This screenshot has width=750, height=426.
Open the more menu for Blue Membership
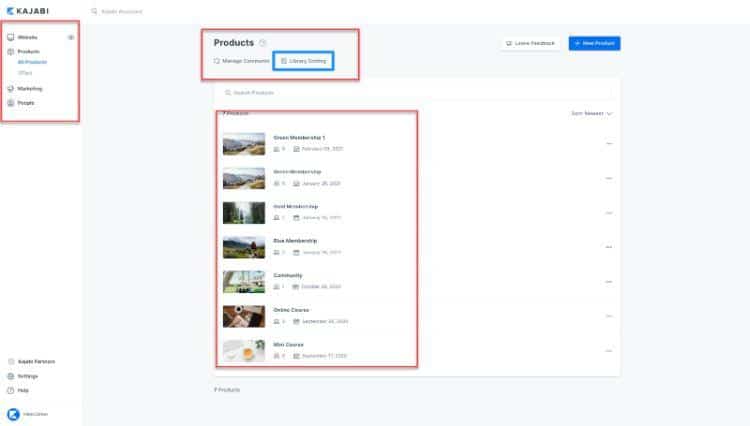[x=609, y=247]
